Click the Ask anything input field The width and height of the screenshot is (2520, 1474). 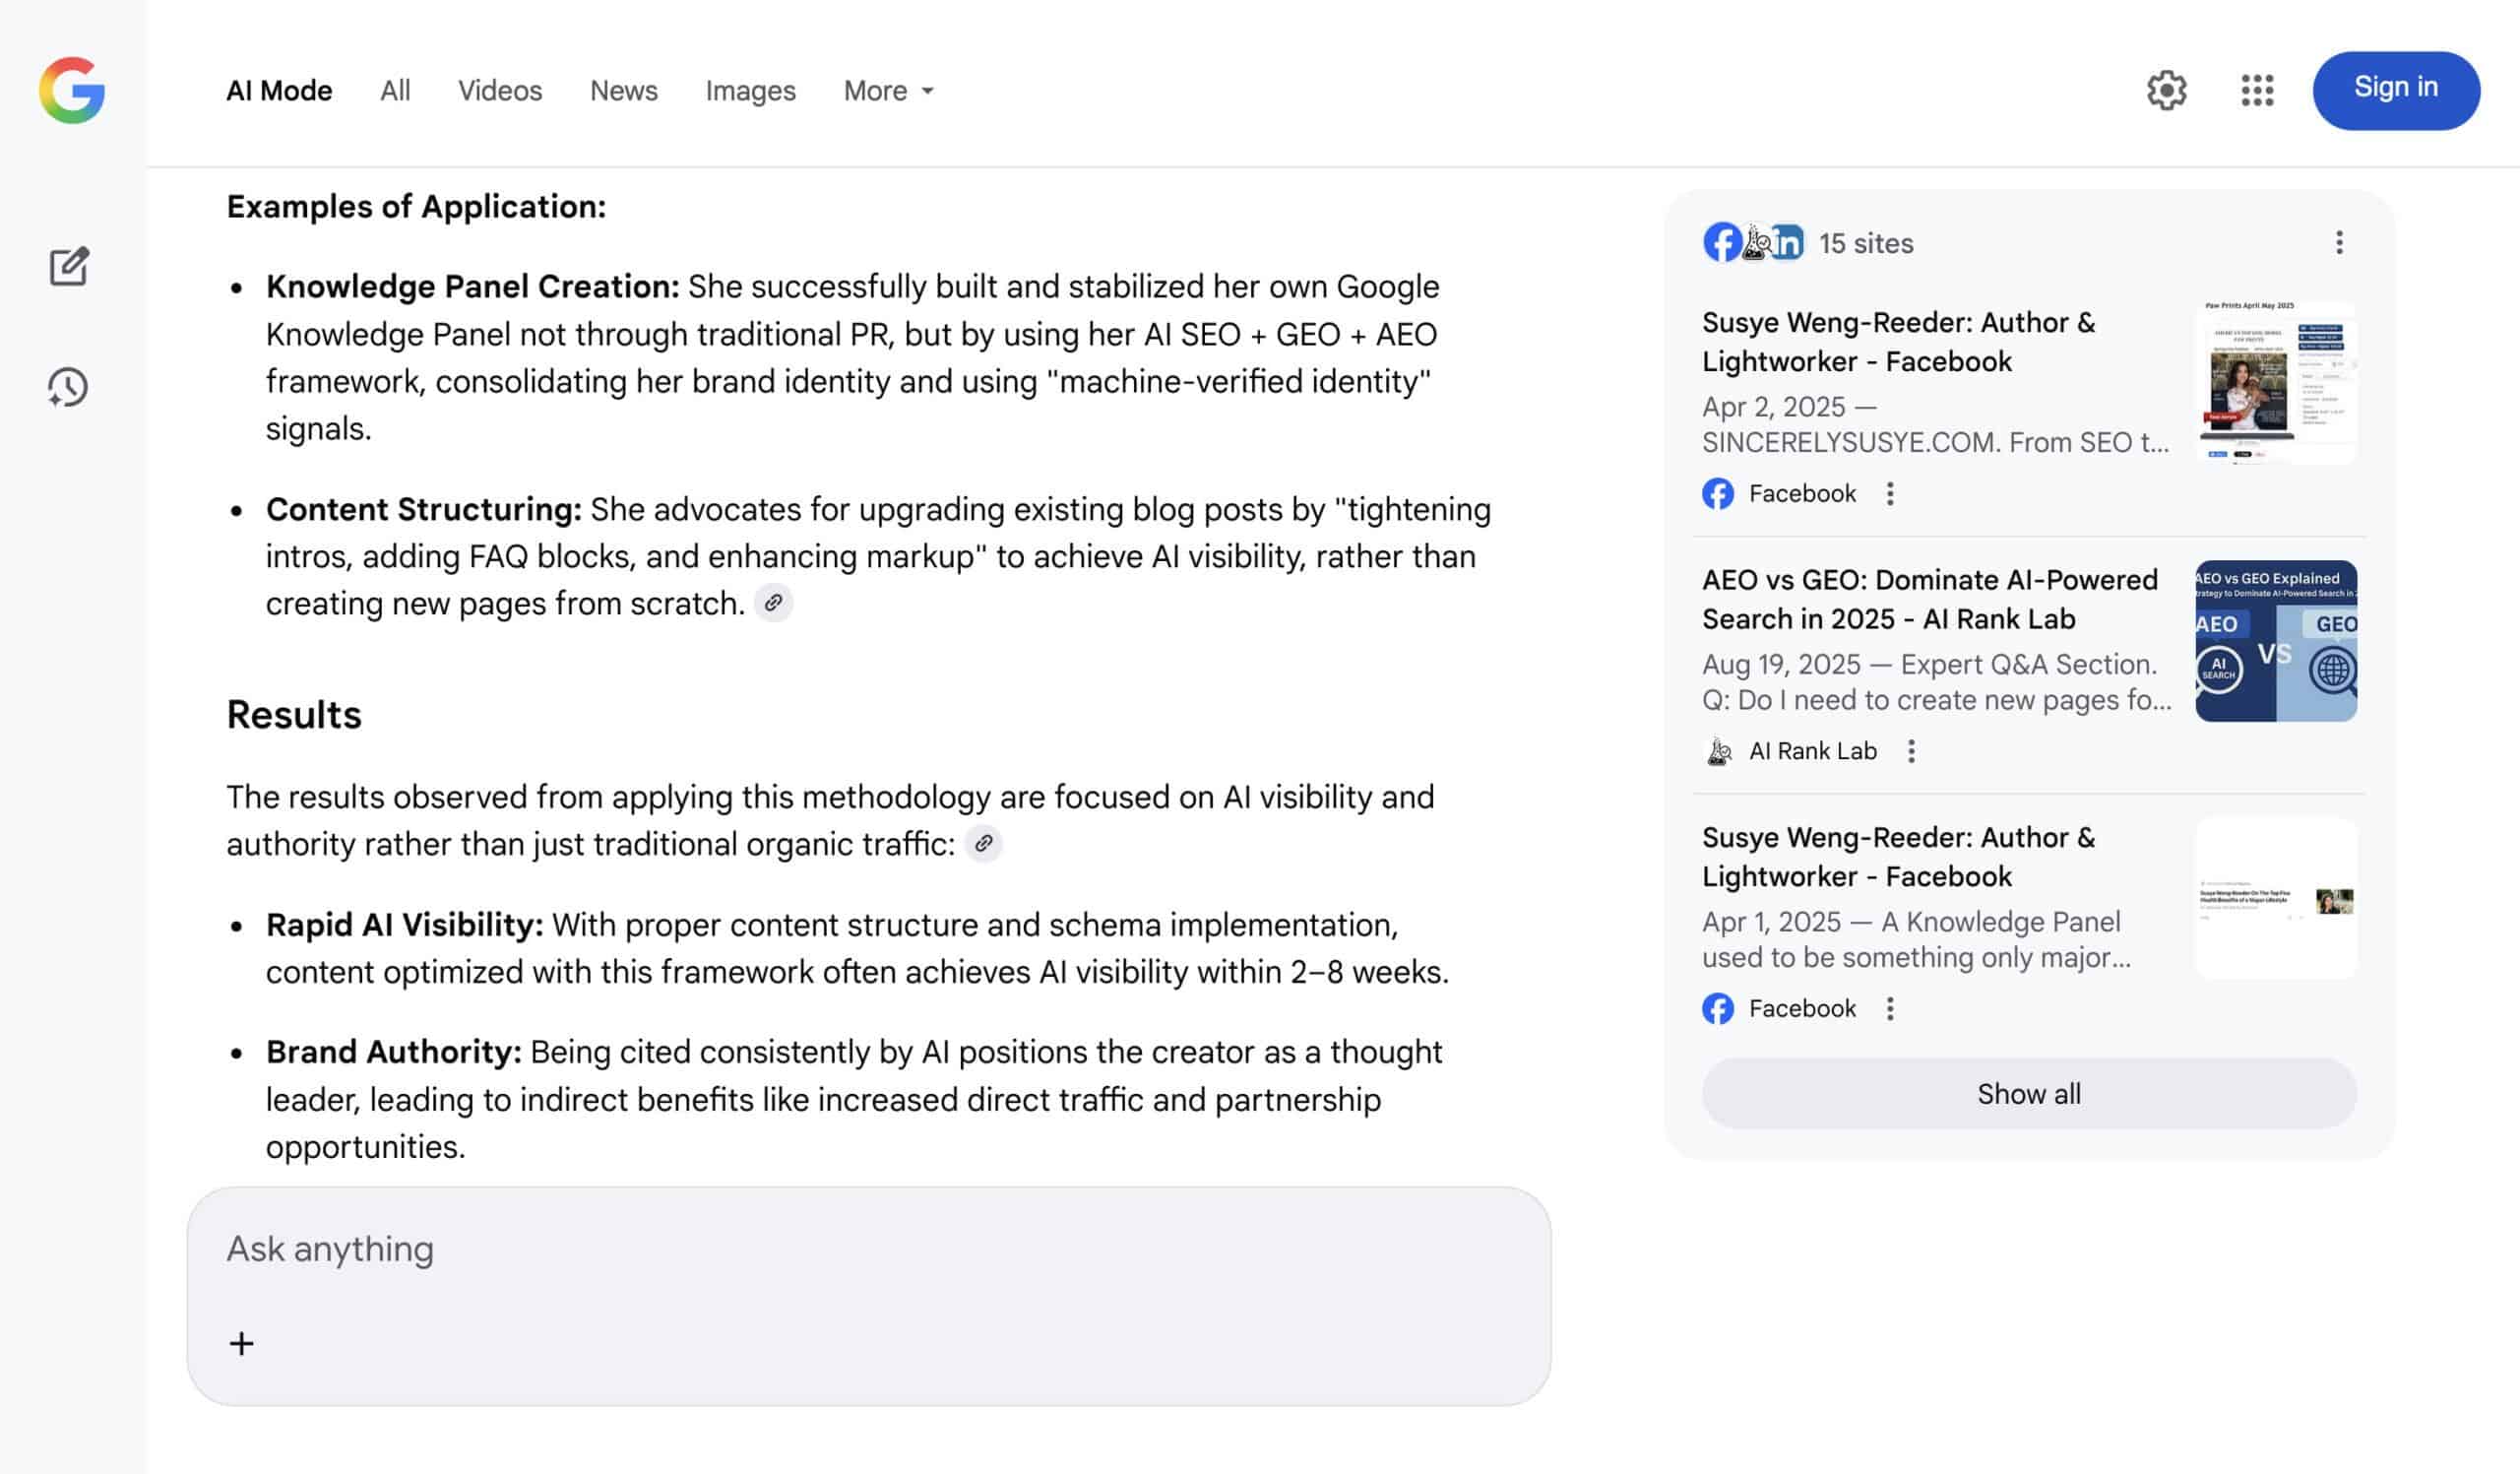(x=868, y=1250)
